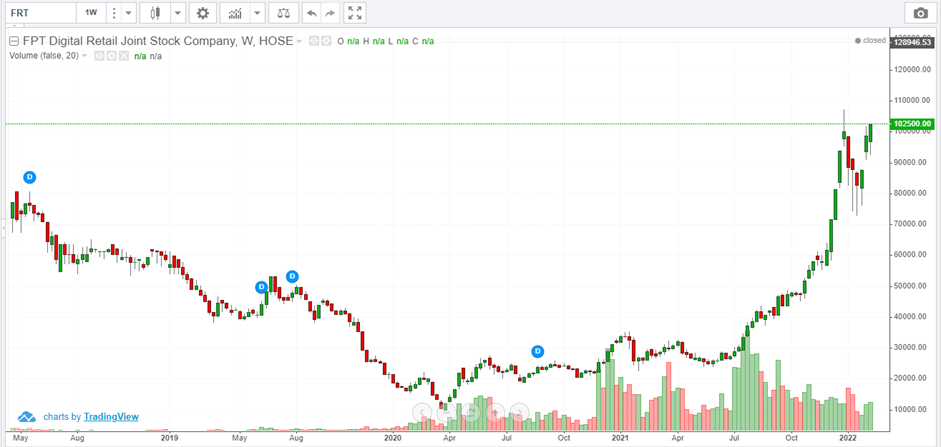Image resolution: width=941 pixels, height=447 pixels.
Task: Click the 2022 label on time axis
Action: (x=848, y=438)
